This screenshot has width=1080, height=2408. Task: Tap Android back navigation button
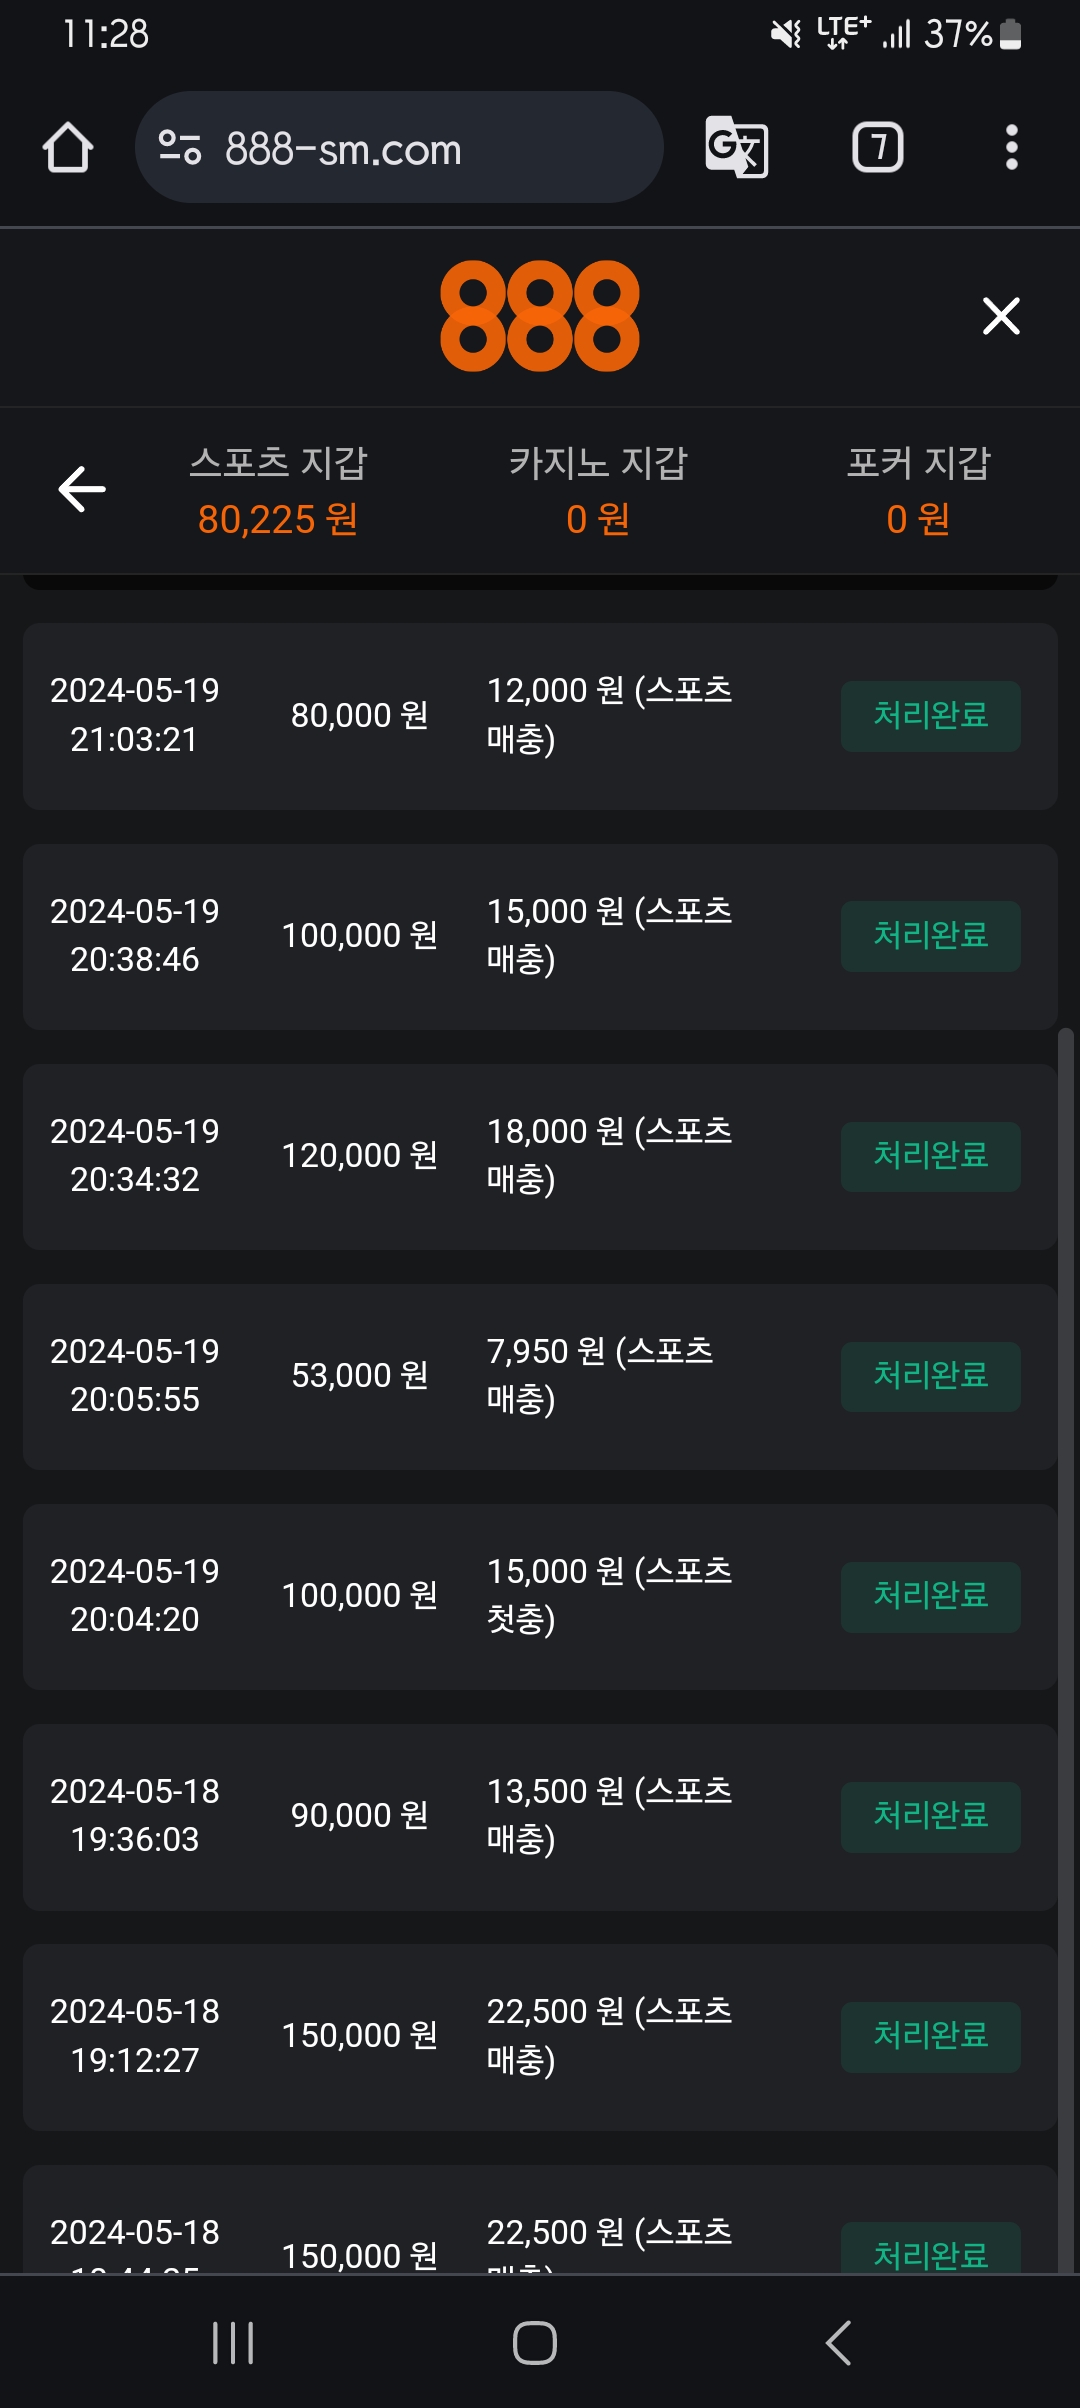point(838,2342)
